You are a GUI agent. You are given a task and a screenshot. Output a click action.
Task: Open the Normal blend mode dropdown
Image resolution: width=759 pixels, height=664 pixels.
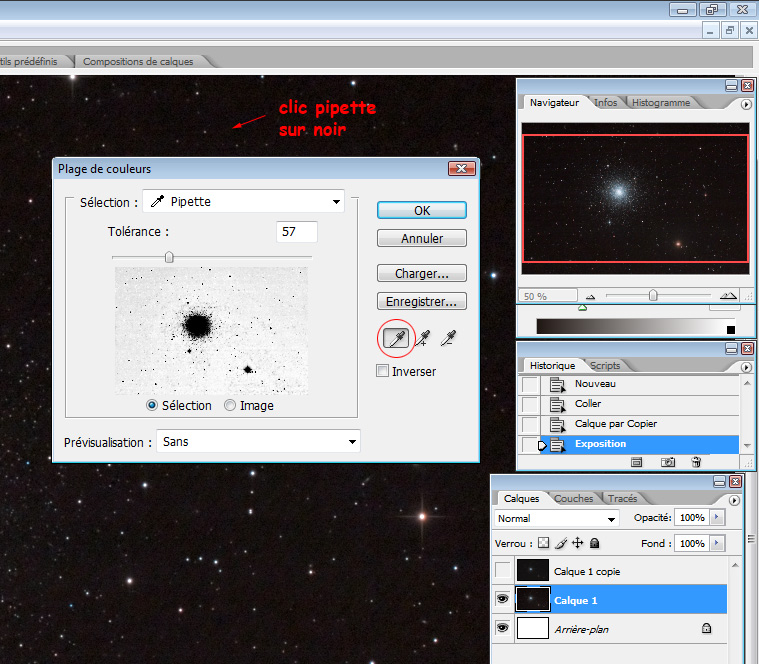pyautogui.click(x=557, y=518)
